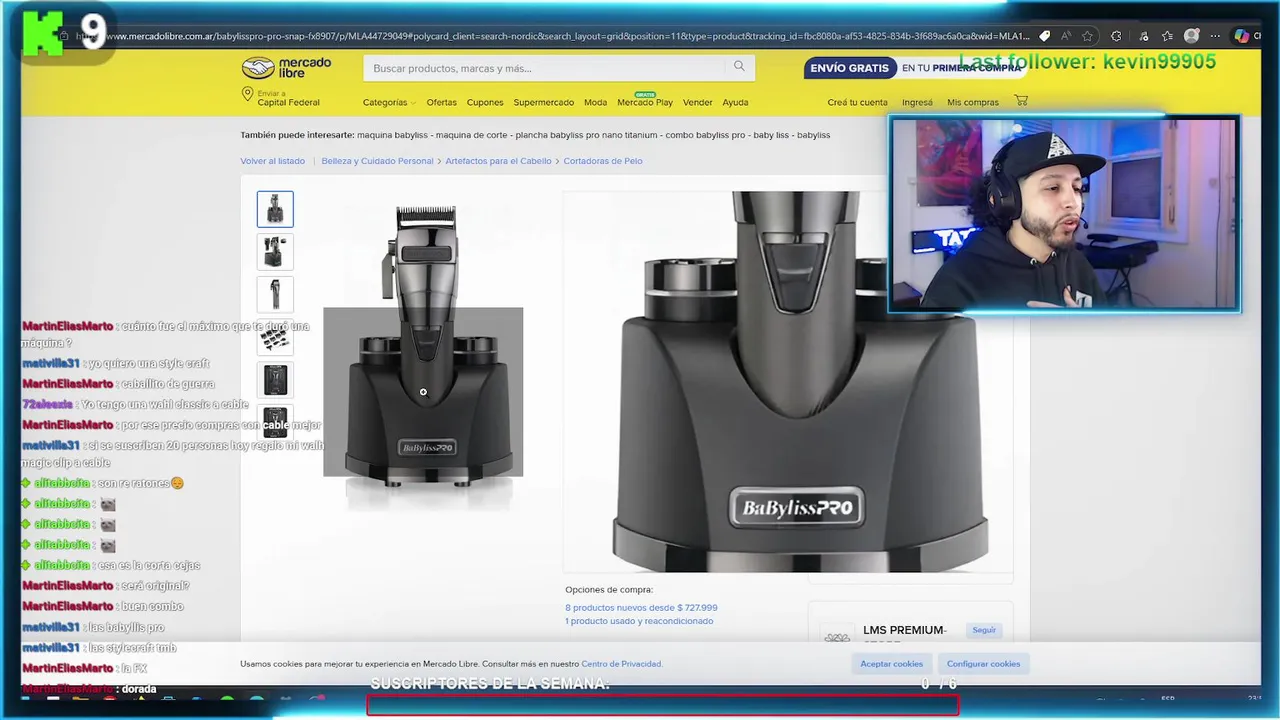Screen dimensions: 1280x720
Task: Click the Vender menu item
Action: (697, 102)
